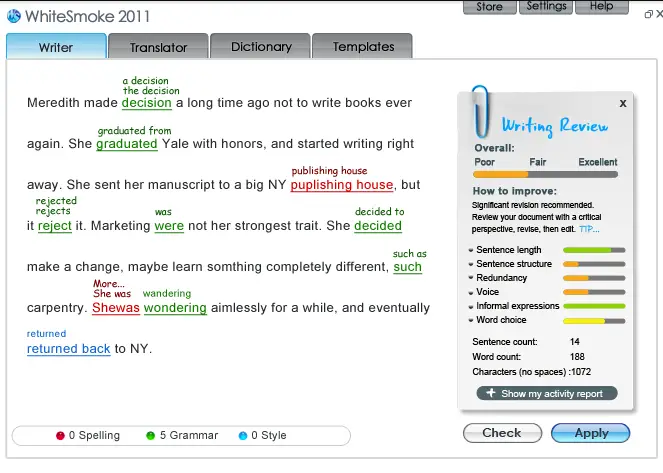Viewport: 663px width, 473px height.
Task: Click the '5 Grammar' counter label
Action: (x=189, y=435)
